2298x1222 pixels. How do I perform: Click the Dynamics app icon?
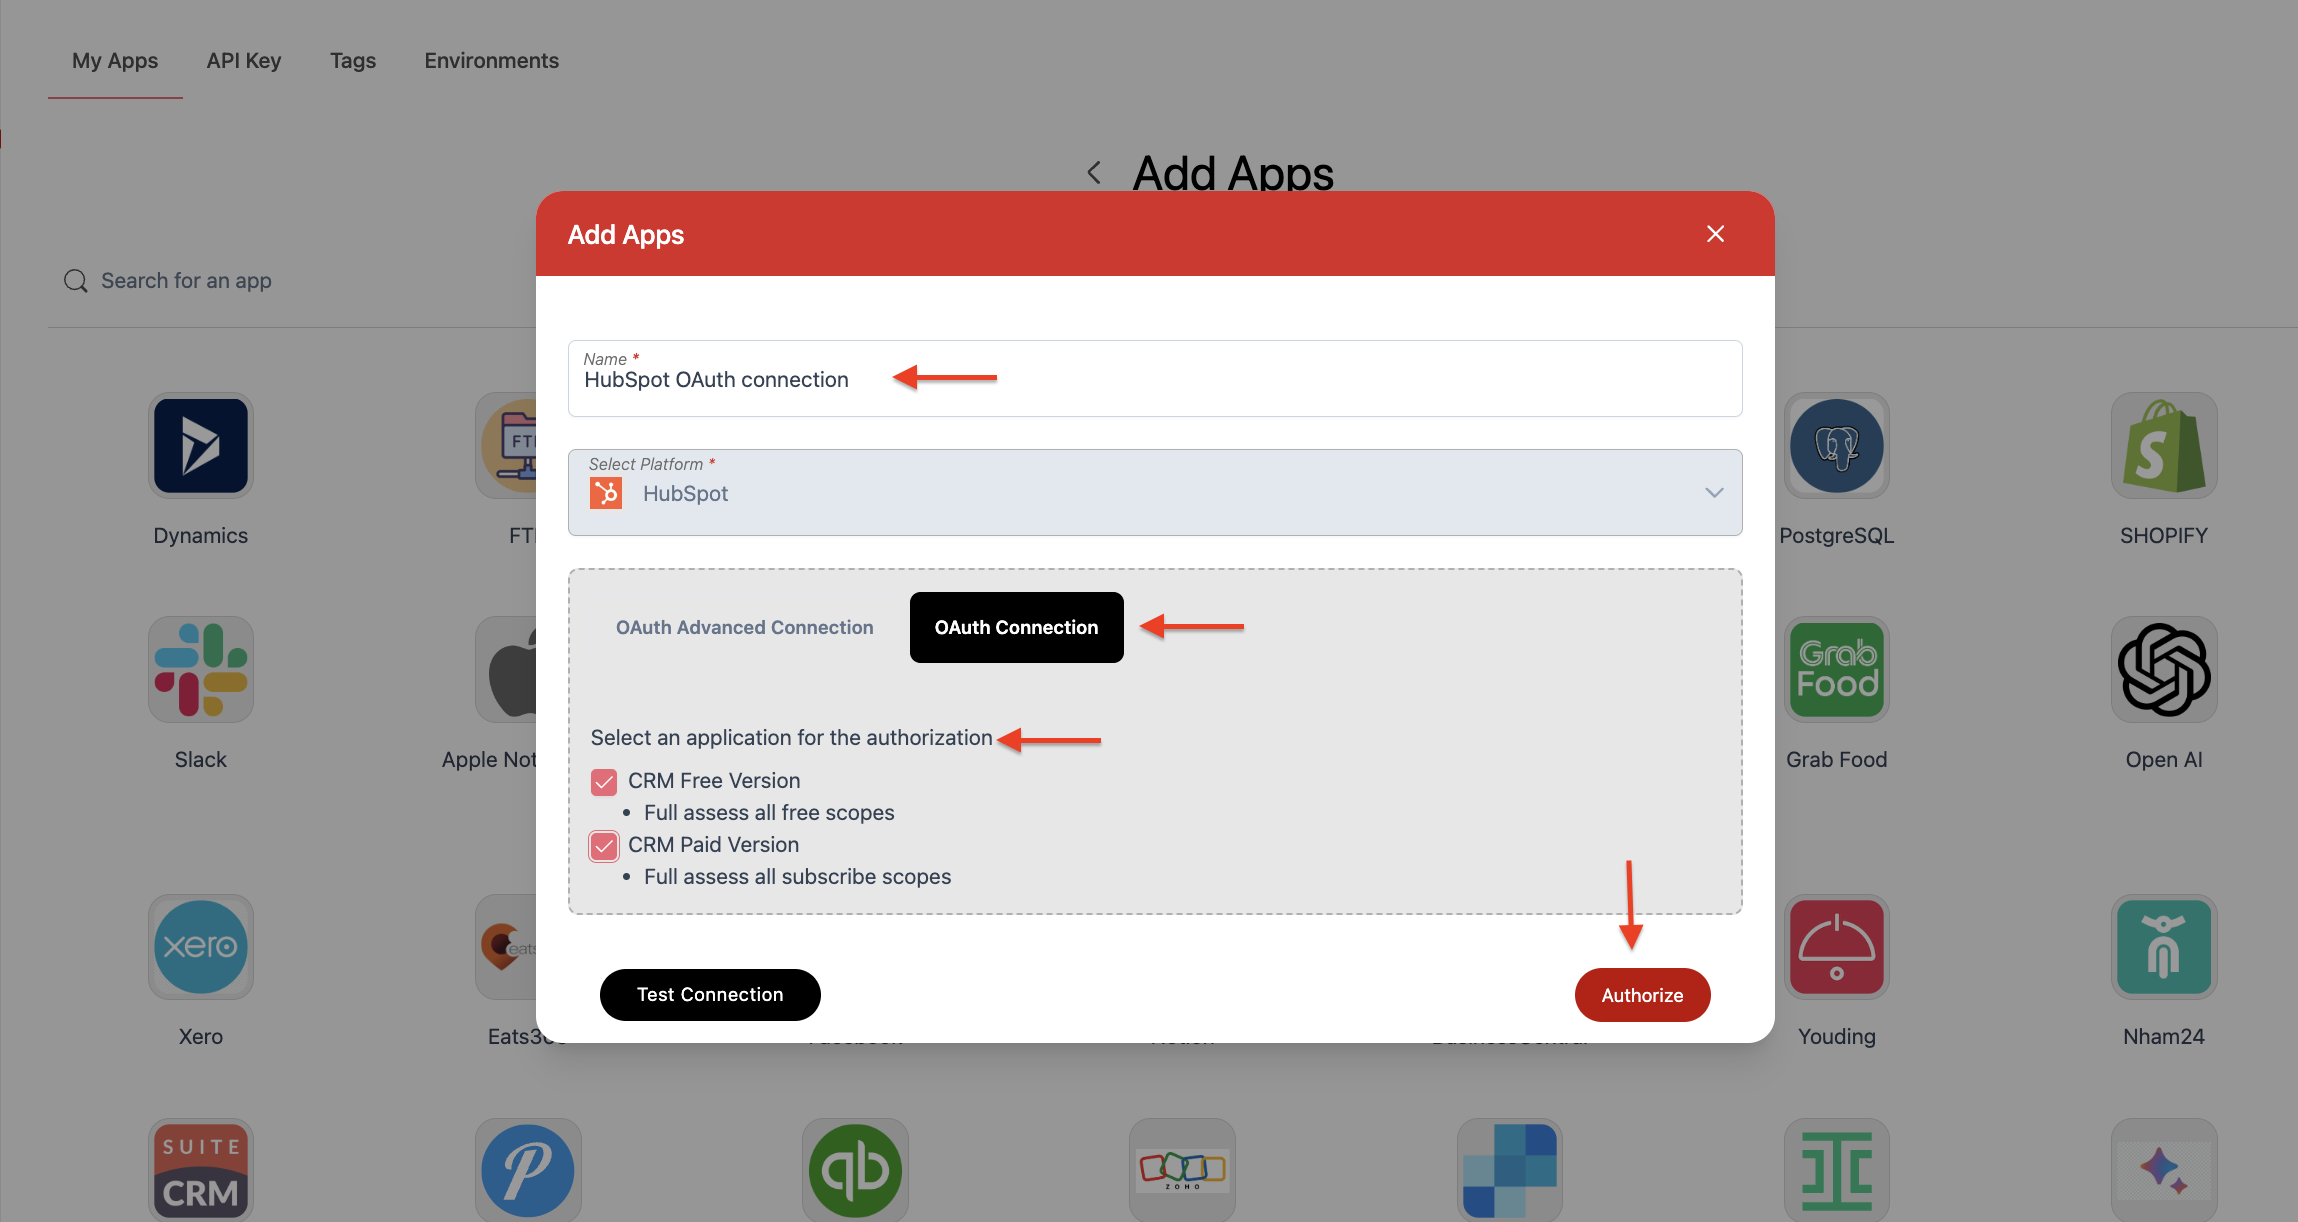(x=198, y=448)
